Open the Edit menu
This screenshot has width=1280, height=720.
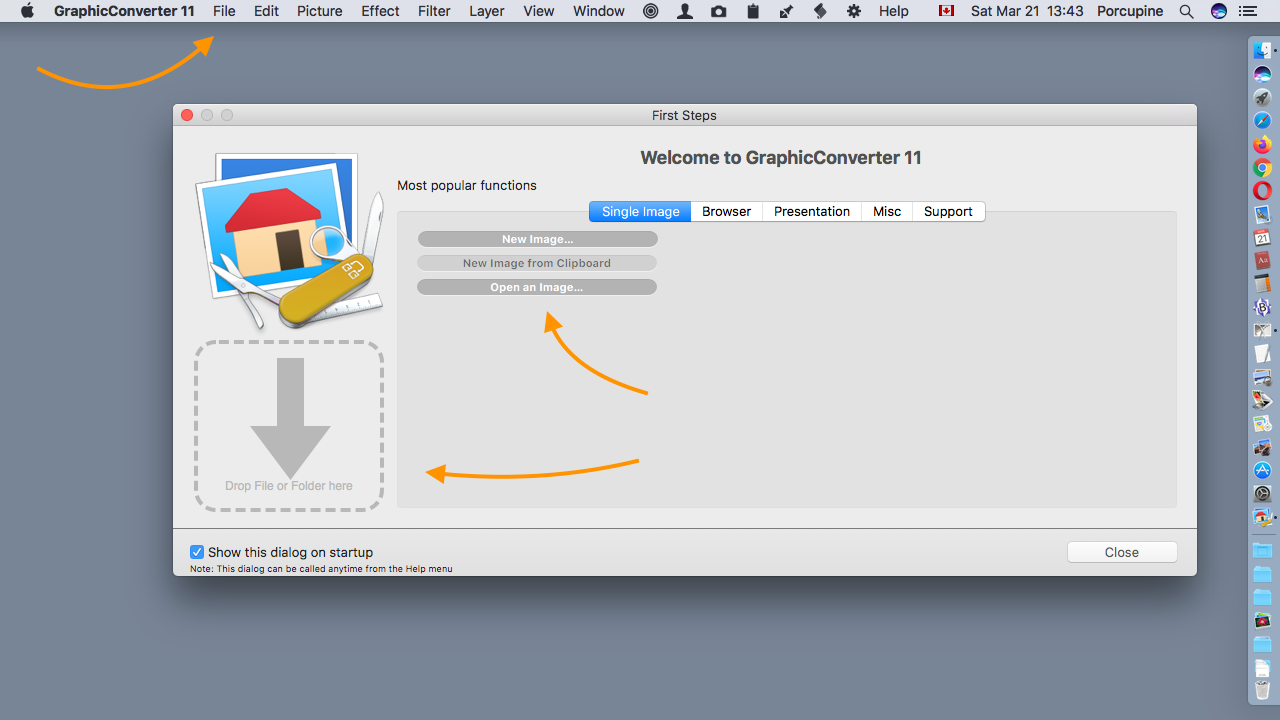(266, 11)
